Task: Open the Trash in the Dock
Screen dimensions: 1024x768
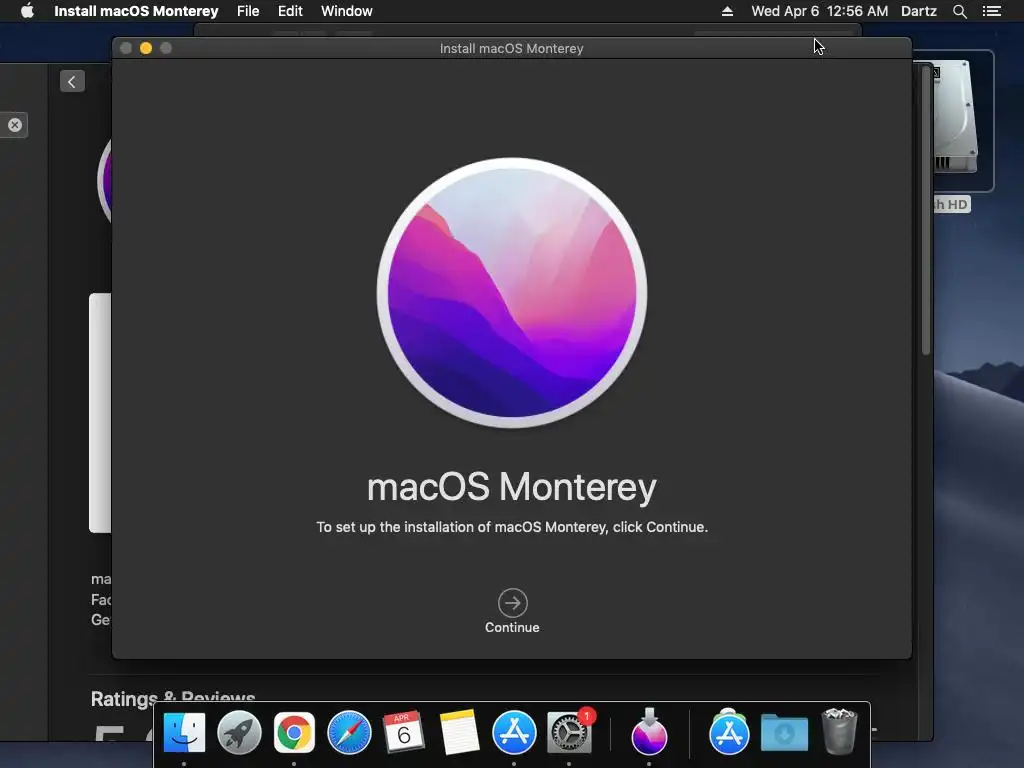Action: point(839,731)
